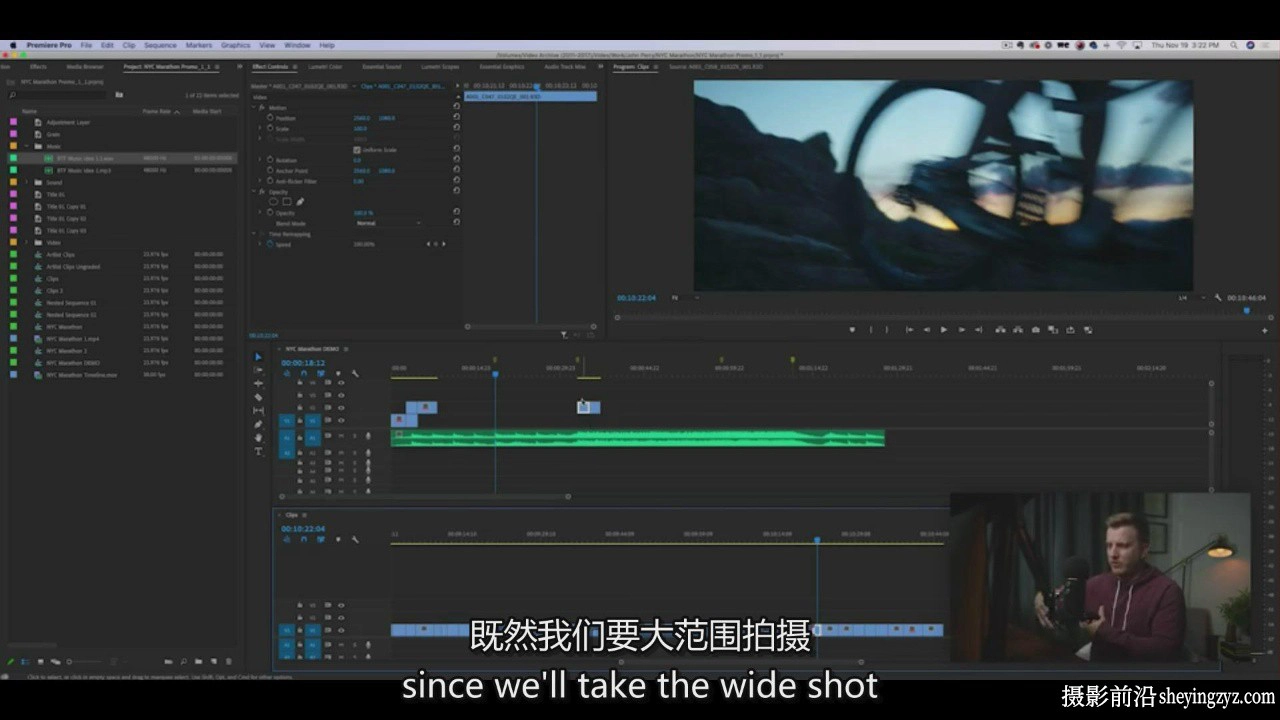The height and width of the screenshot is (720, 1280).
Task: Select the Track Select Forward tool
Action: pos(258,370)
